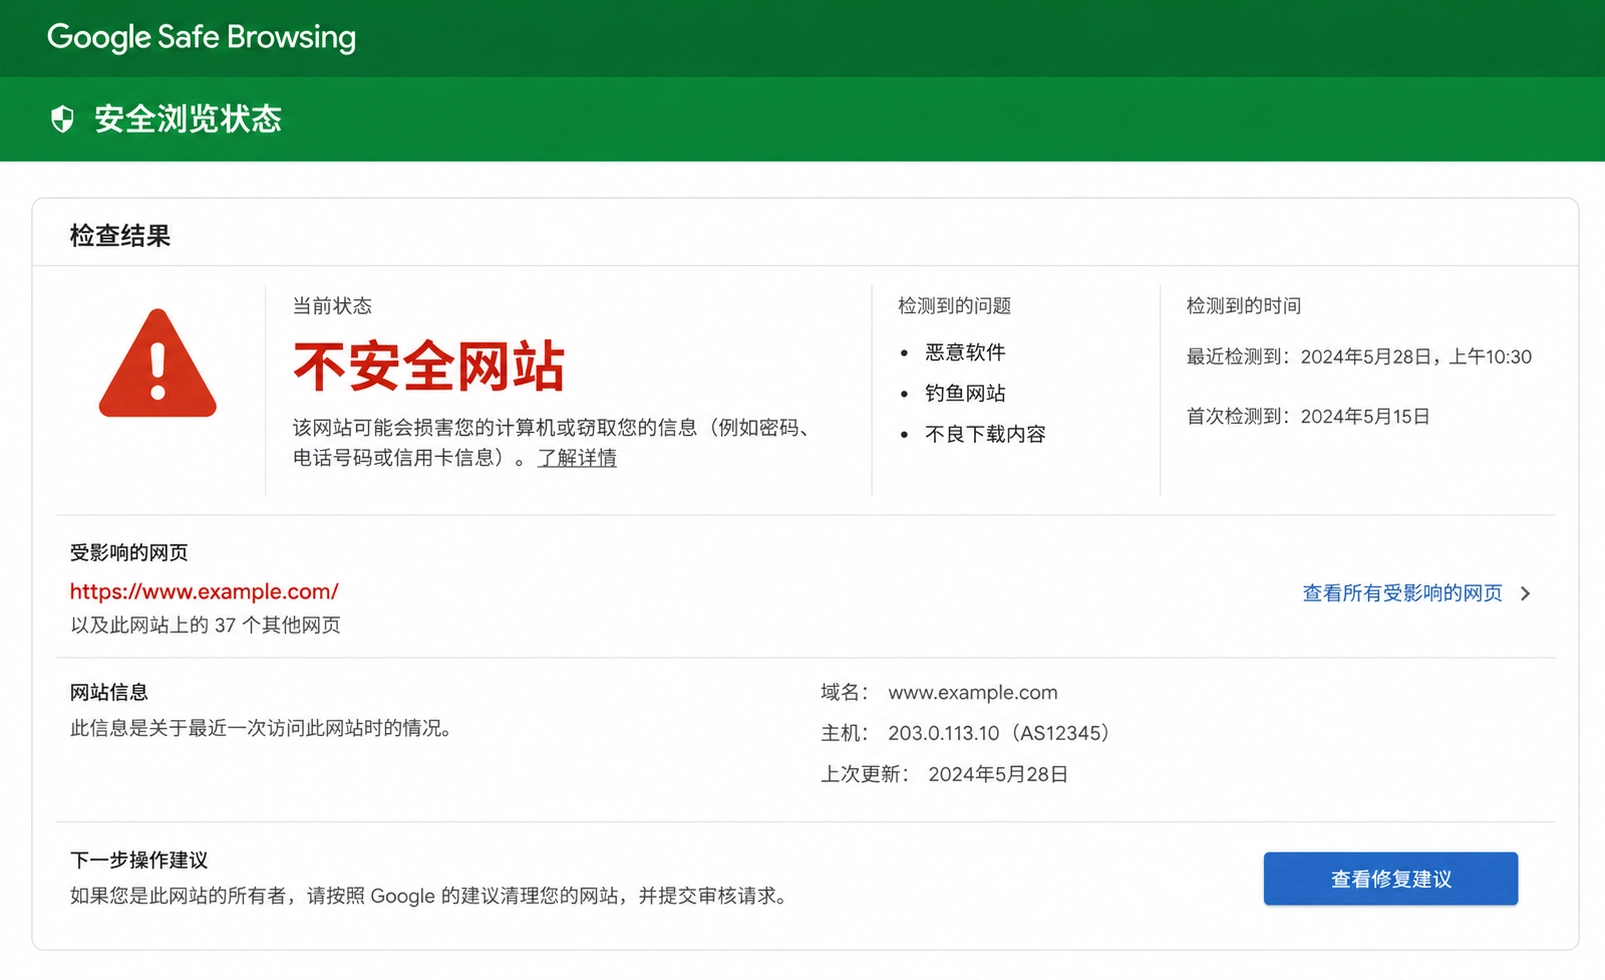This screenshot has height=980, width=1605.
Task: Click the 受影响的网页 heading
Action: click(x=129, y=552)
